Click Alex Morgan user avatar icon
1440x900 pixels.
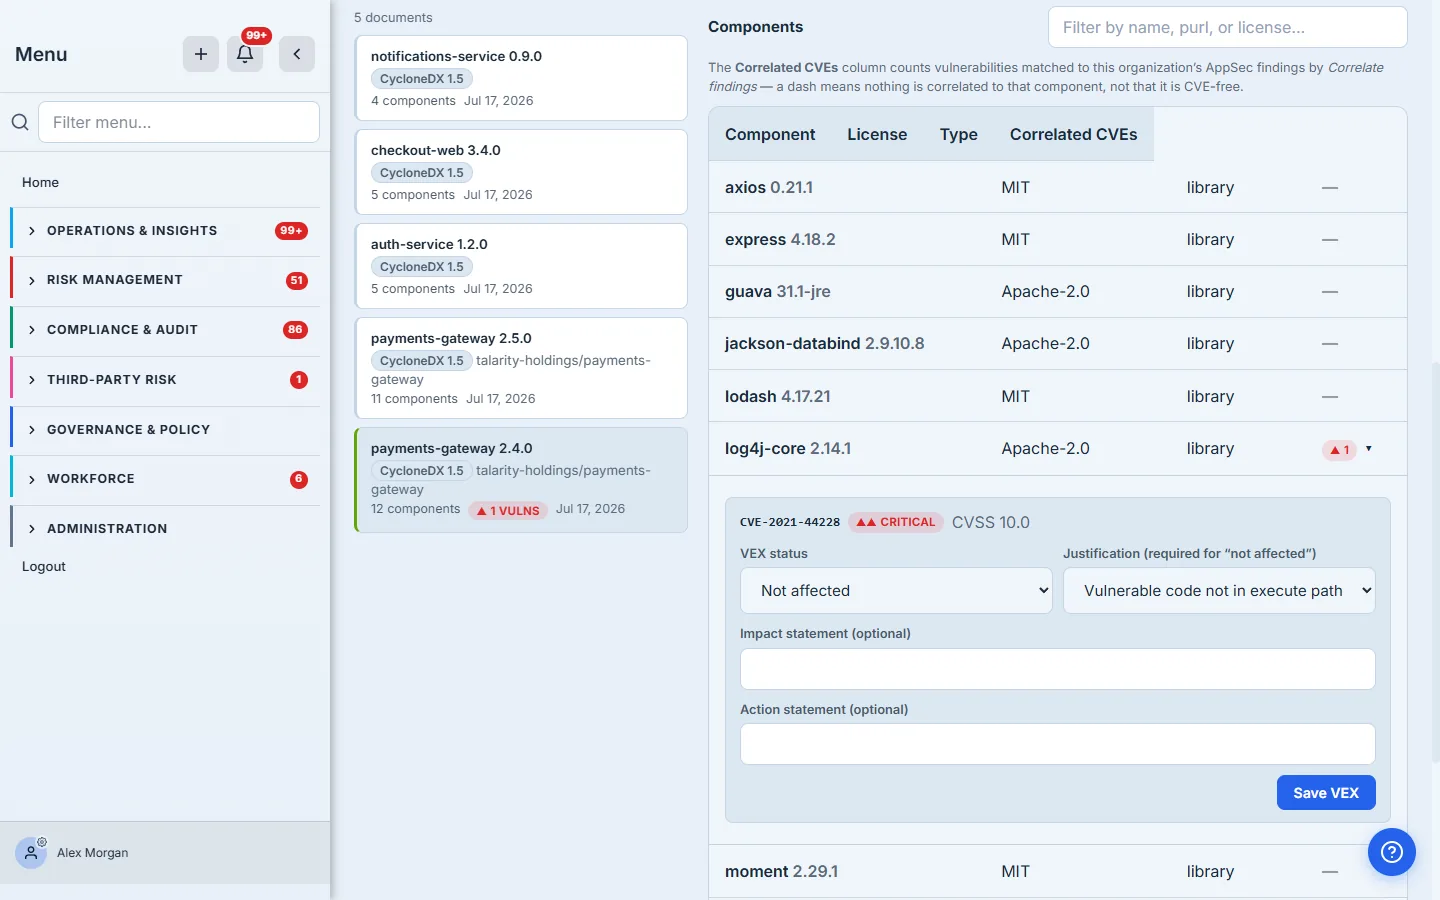(x=31, y=853)
